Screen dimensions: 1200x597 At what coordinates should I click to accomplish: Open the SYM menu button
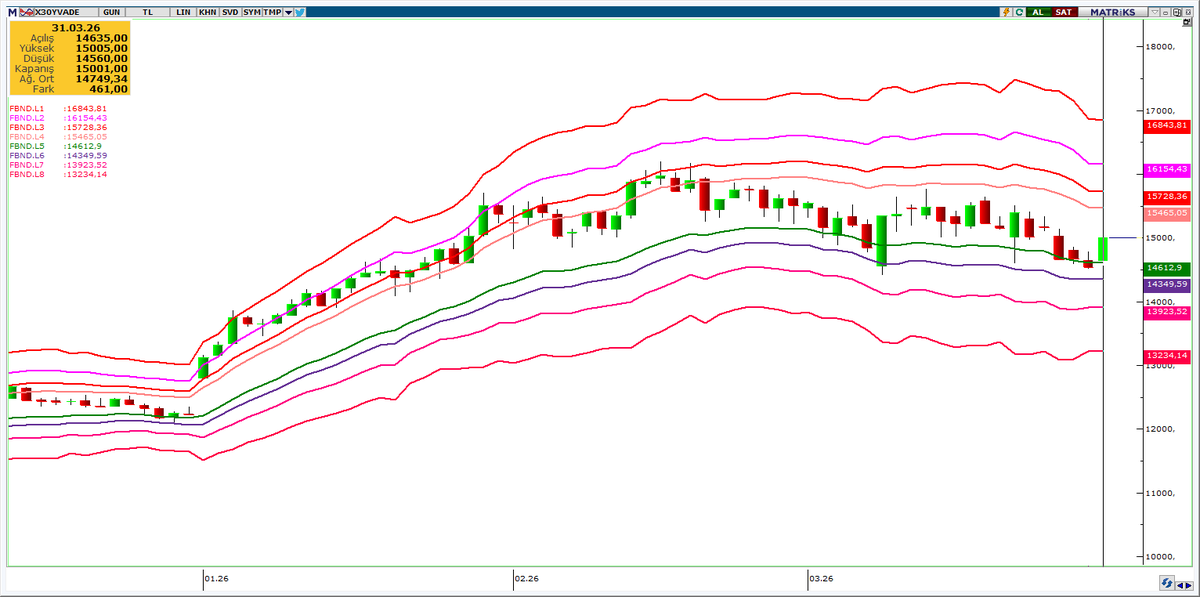[252, 12]
